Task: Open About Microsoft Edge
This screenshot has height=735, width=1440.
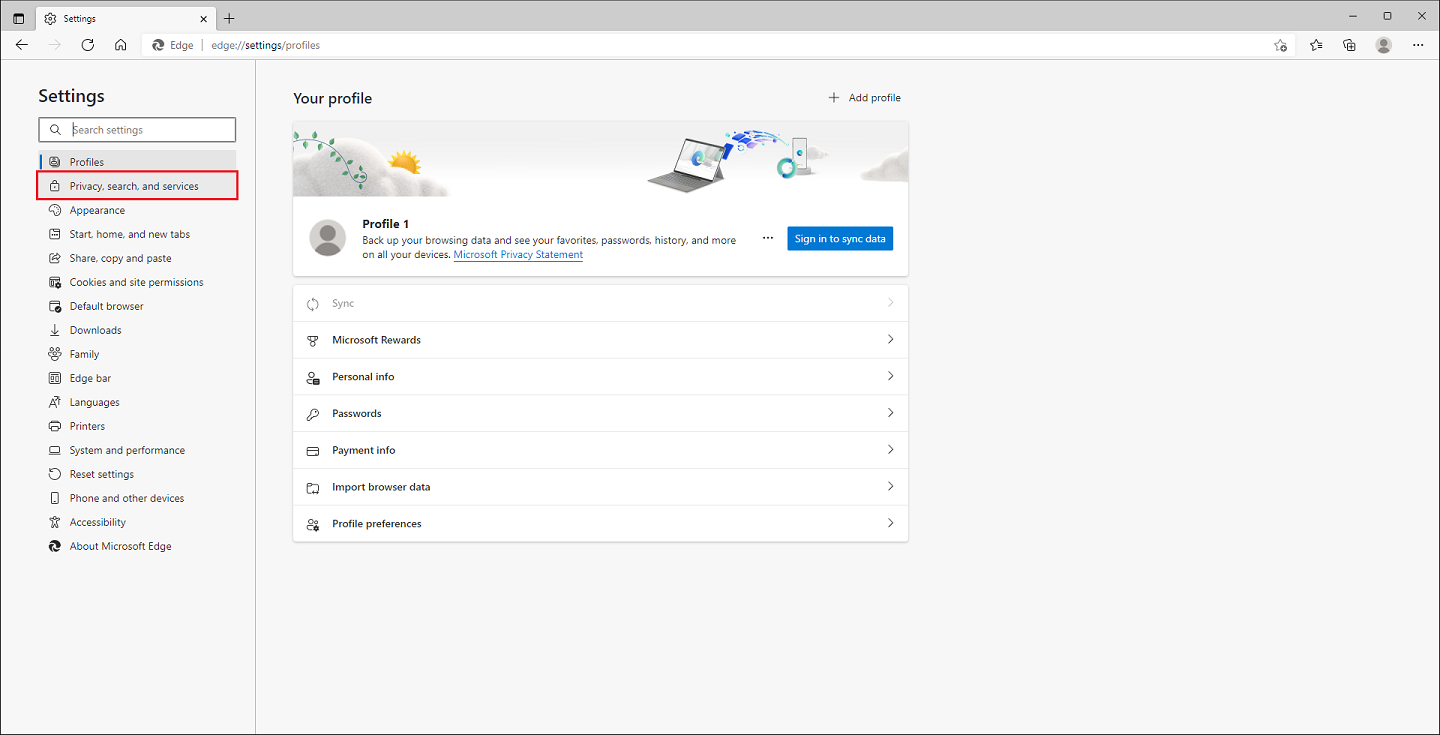Action: (x=137, y=546)
